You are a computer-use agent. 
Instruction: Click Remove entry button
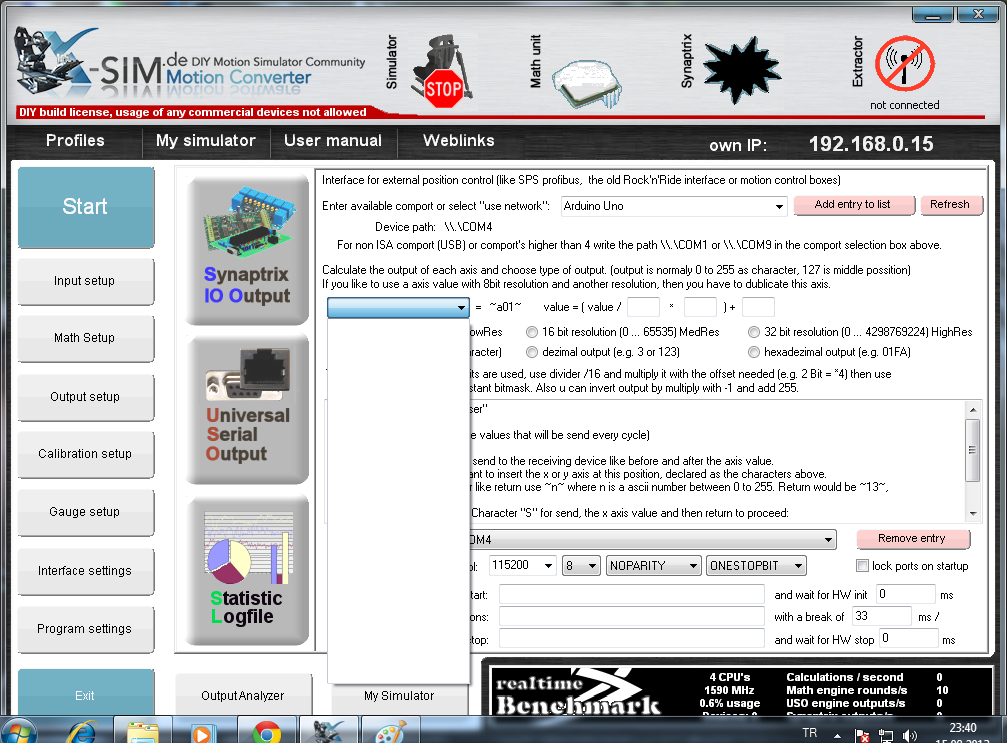point(913,539)
